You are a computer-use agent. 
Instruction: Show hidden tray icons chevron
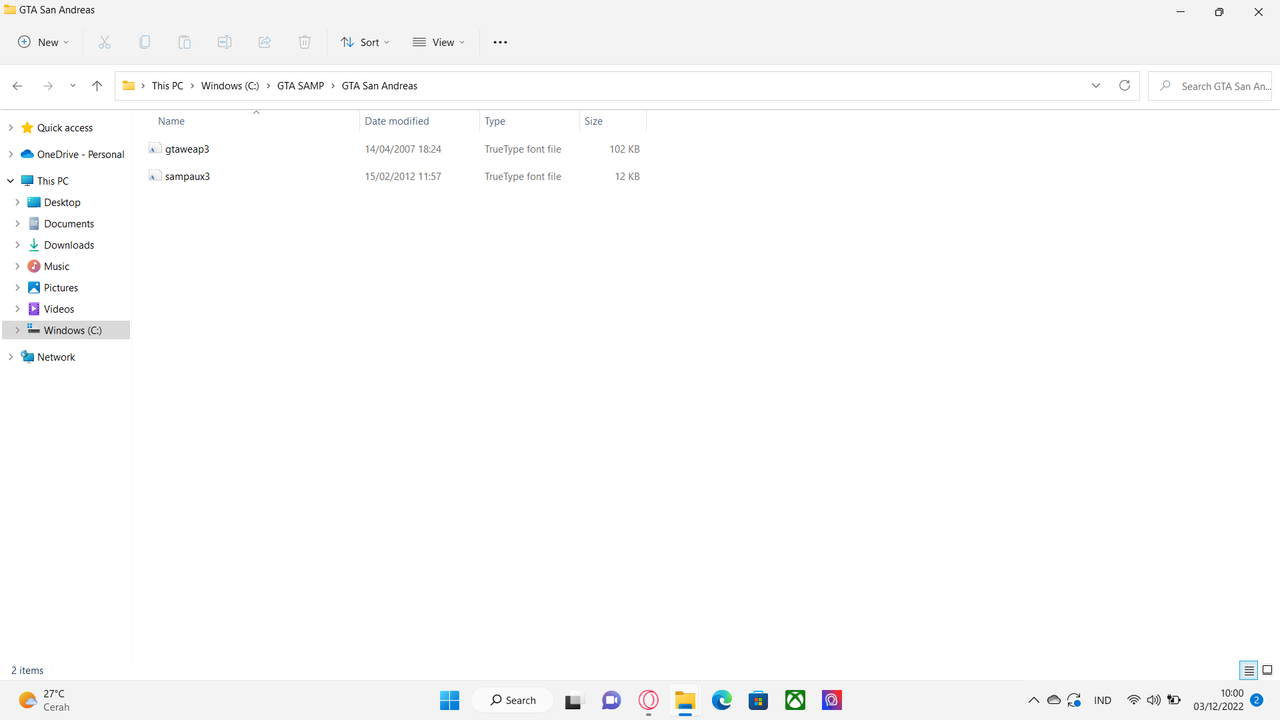pyautogui.click(x=1033, y=700)
